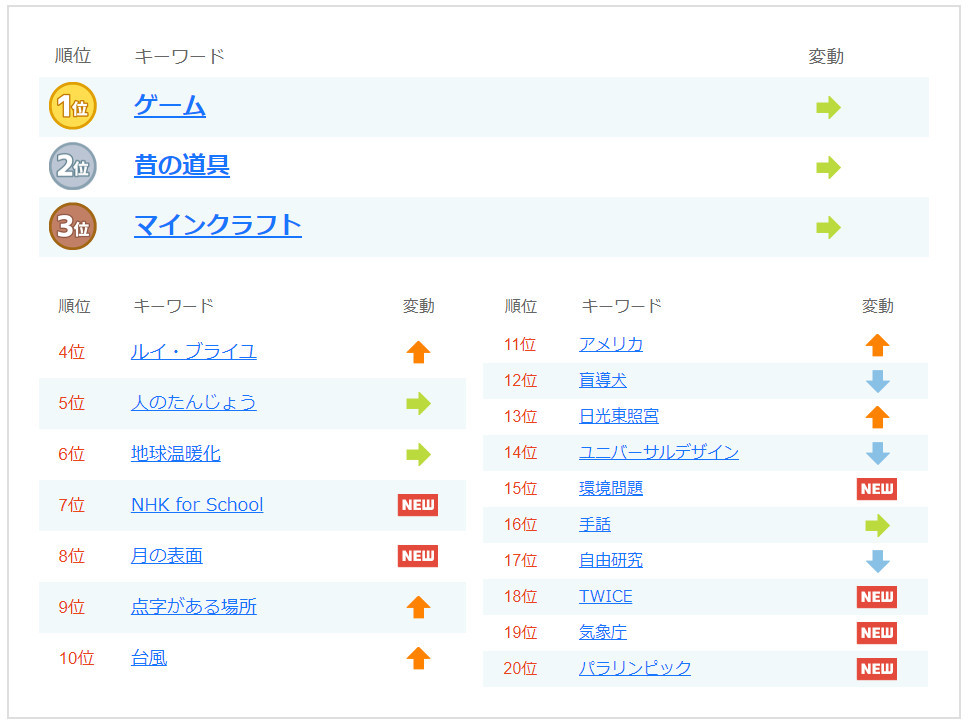Open the 月の表面 keyword link
The height and width of the screenshot is (725, 969).
pyautogui.click(x=167, y=556)
